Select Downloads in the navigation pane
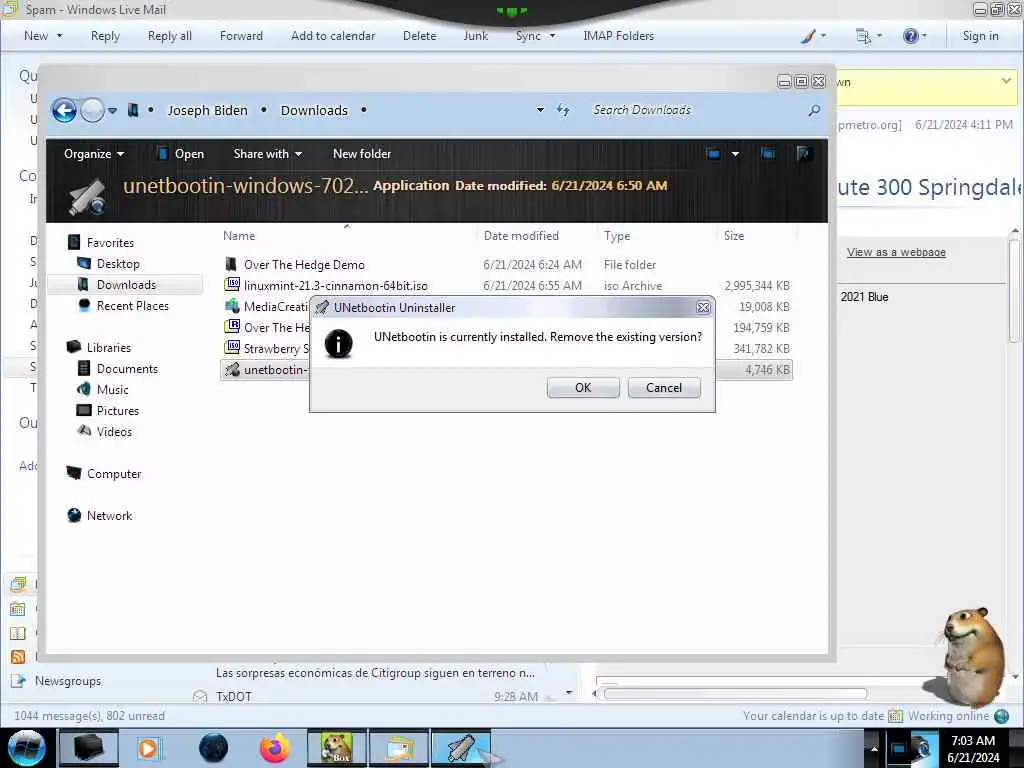Image resolution: width=1024 pixels, height=768 pixels. tap(125, 285)
